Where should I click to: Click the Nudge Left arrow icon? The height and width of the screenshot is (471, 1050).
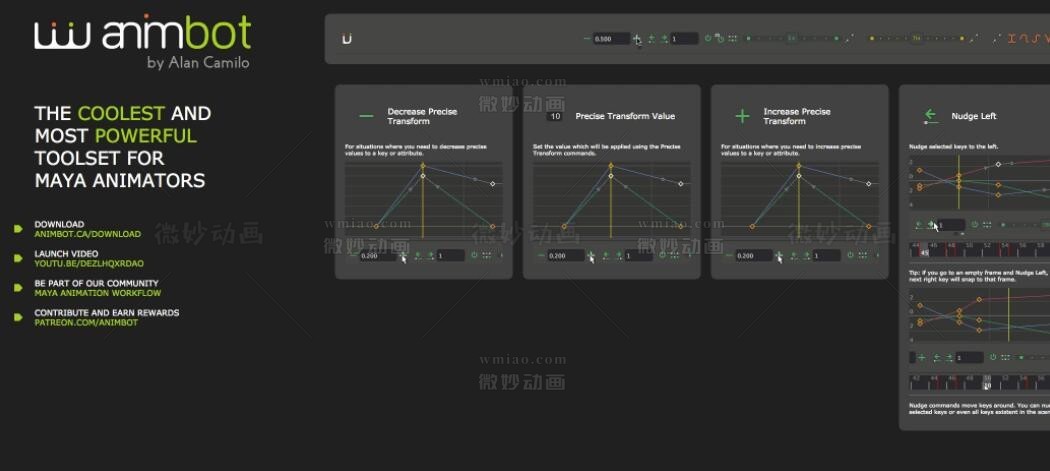point(930,116)
